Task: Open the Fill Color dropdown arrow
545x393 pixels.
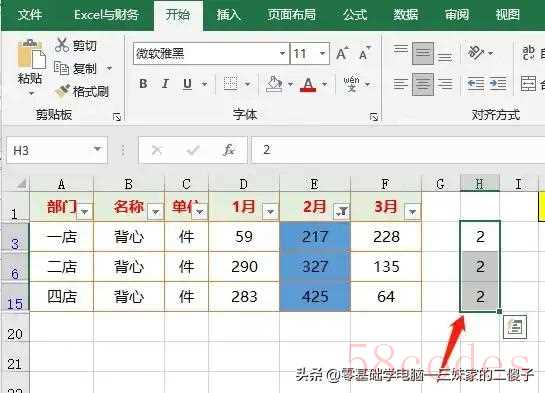Action: 291,84
